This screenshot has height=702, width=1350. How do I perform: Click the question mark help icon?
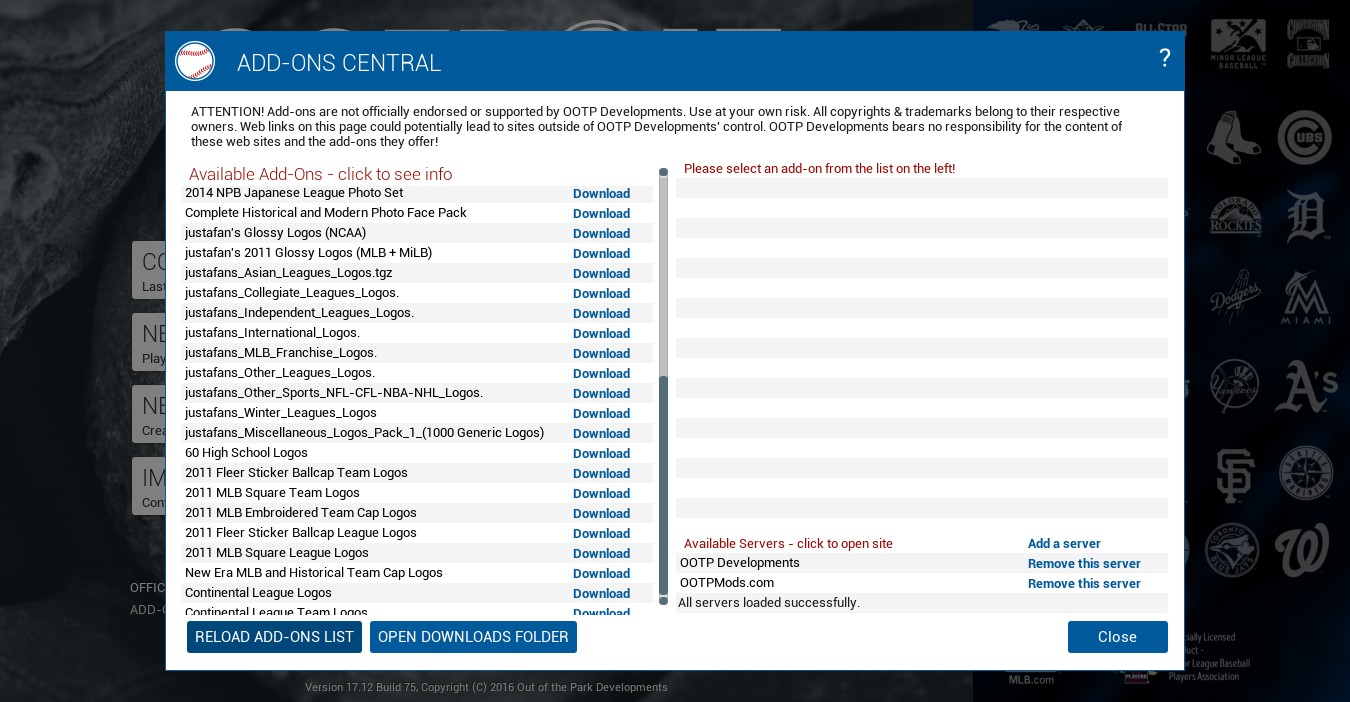pos(1164,58)
